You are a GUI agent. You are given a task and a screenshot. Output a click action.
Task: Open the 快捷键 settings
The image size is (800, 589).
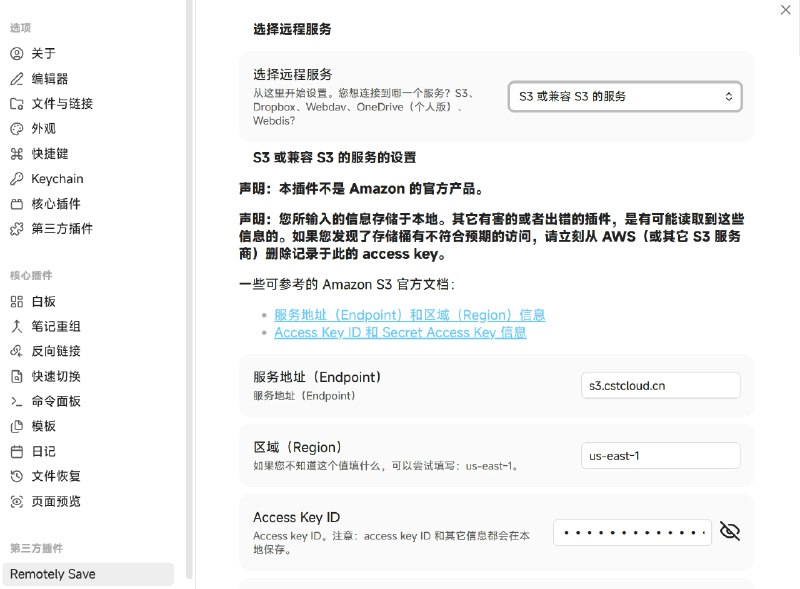point(48,153)
